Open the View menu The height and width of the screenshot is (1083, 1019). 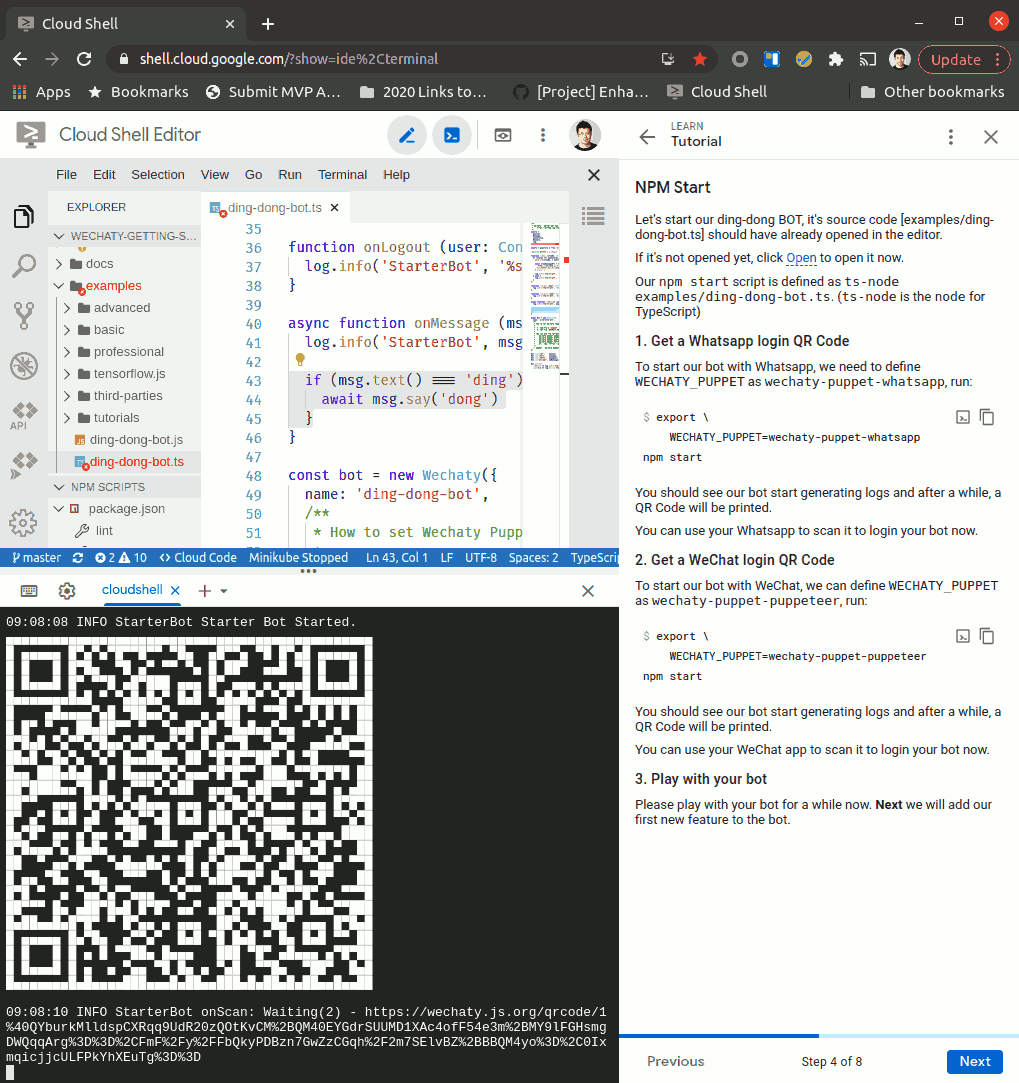(215, 175)
